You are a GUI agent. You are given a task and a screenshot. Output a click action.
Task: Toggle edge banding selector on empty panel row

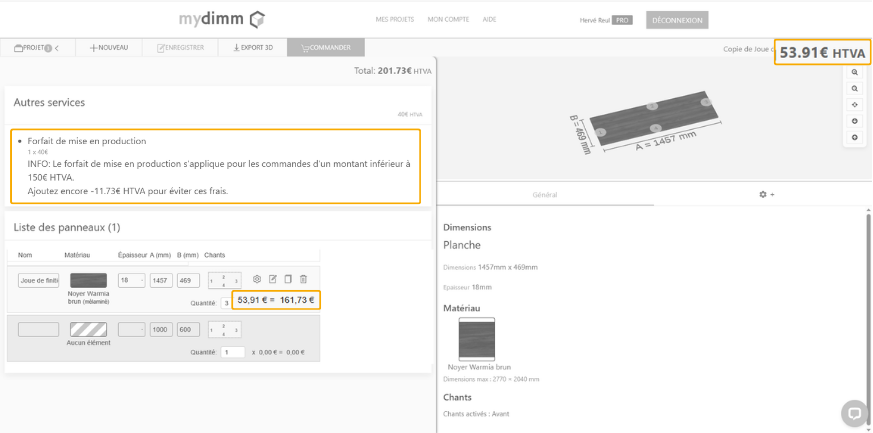coord(224,330)
